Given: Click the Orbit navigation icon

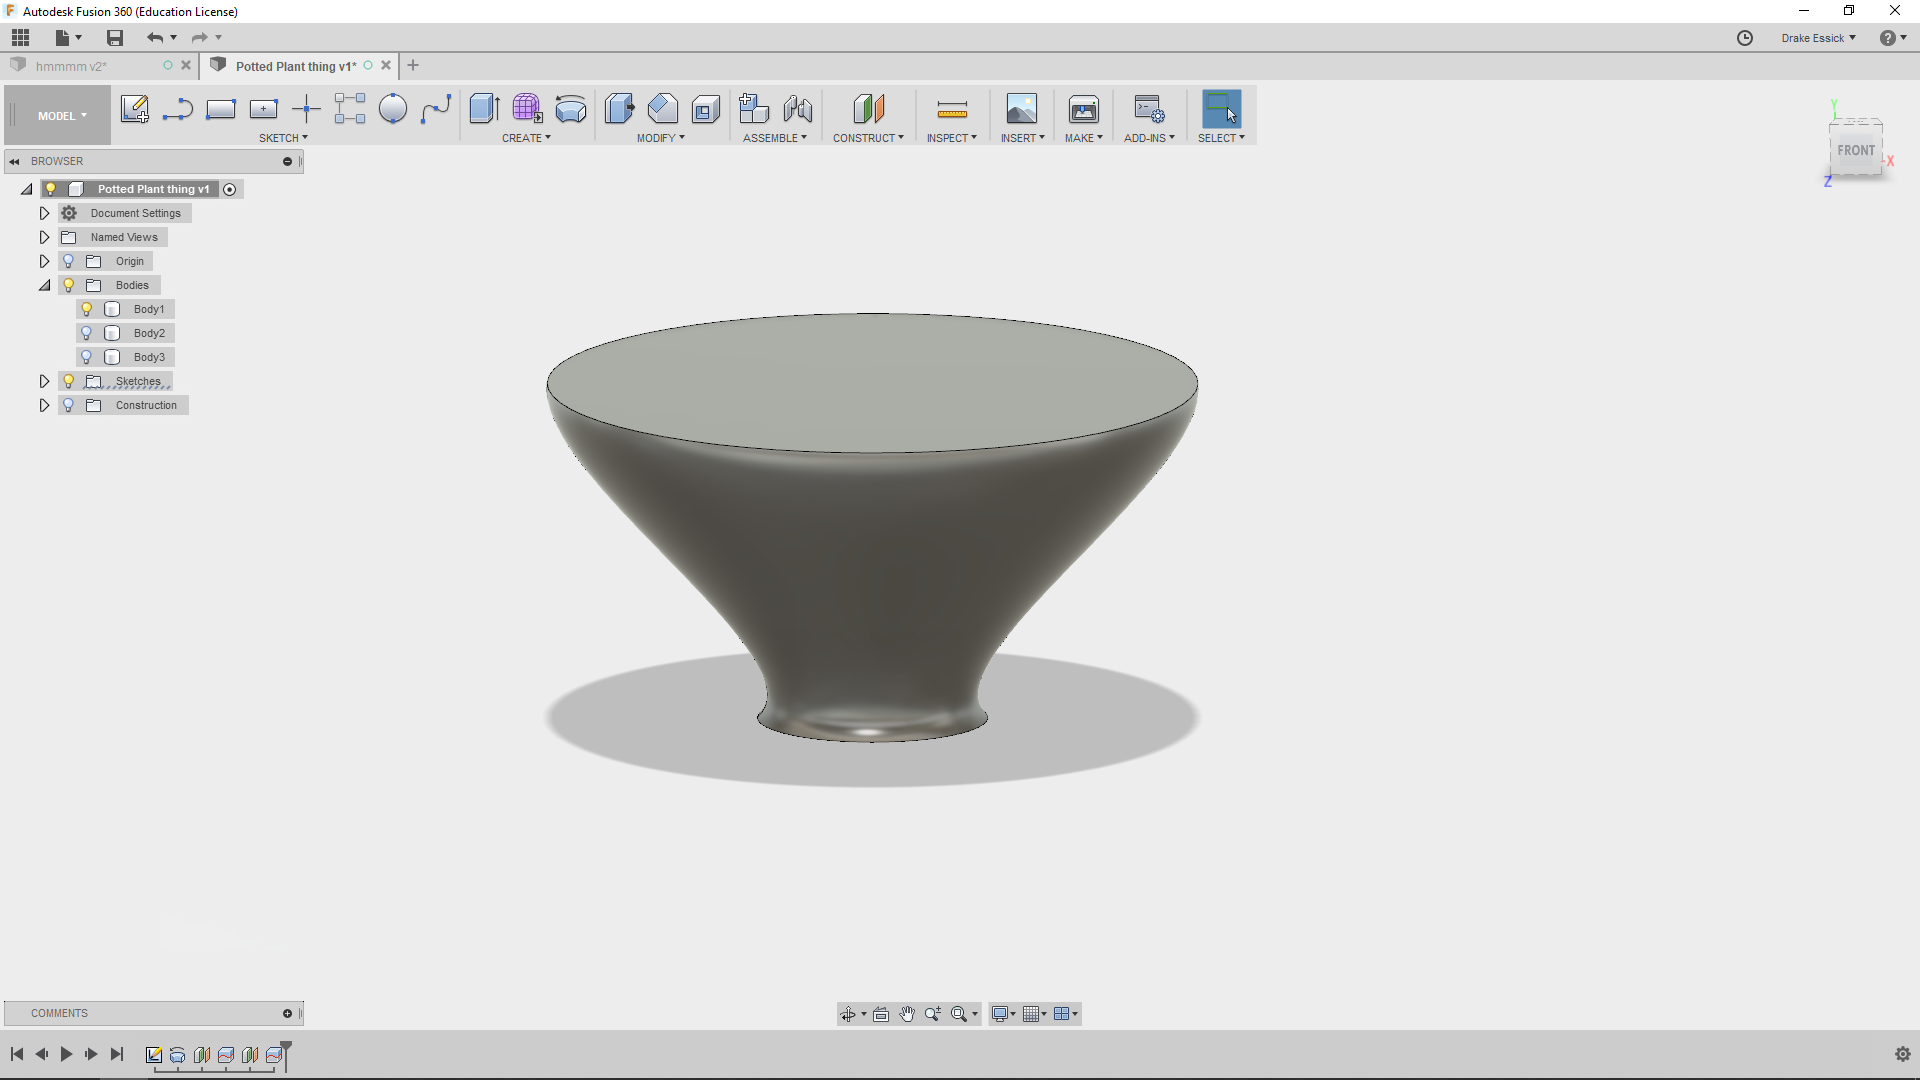Looking at the screenshot, I should point(848,1014).
